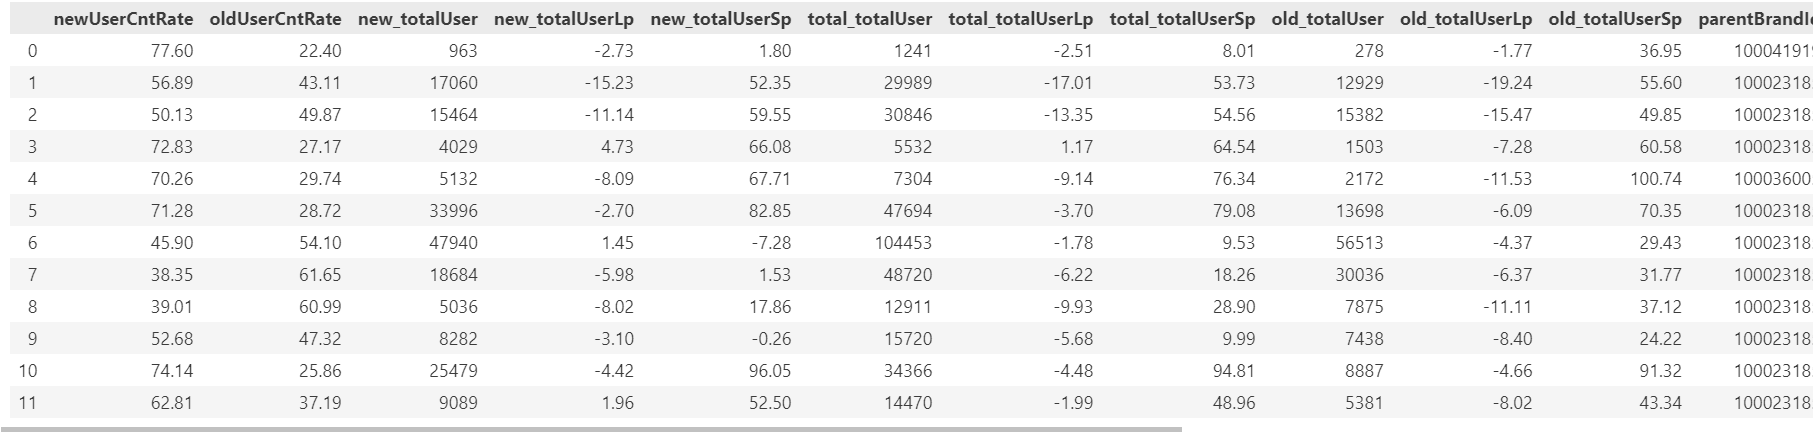Click the new_totalUserLp column header

[563, 19]
